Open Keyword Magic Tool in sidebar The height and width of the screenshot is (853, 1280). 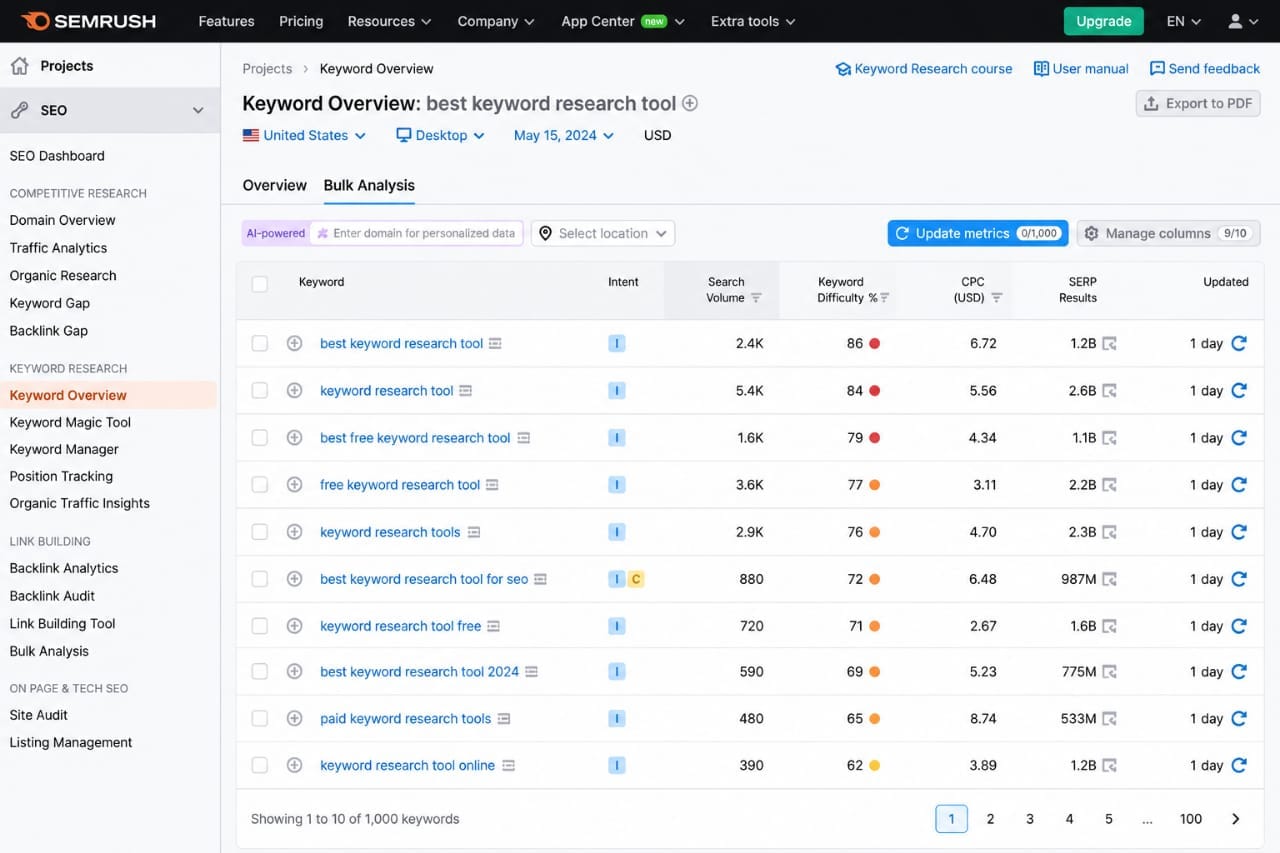click(x=70, y=422)
